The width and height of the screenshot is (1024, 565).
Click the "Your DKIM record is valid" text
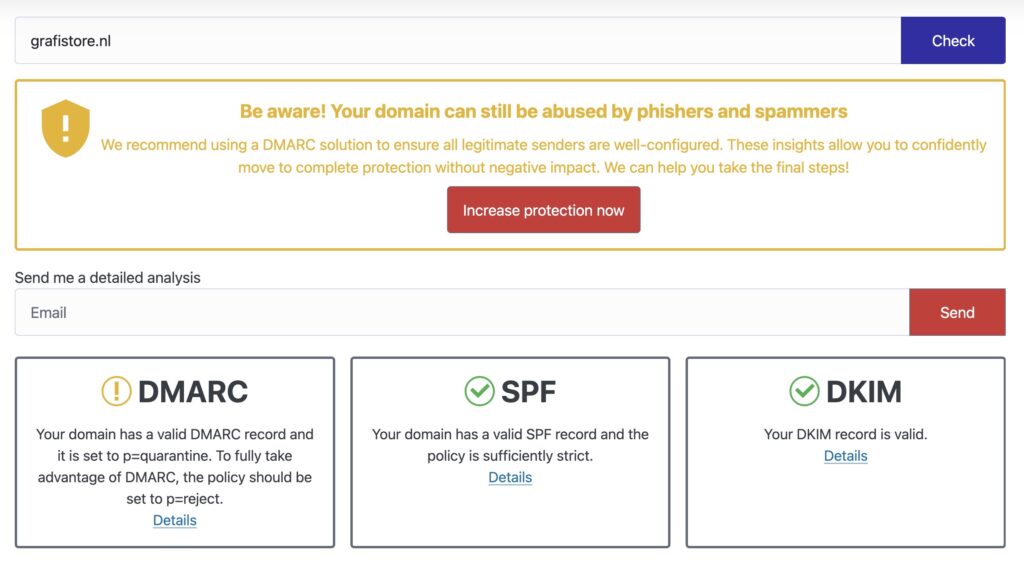pos(845,434)
